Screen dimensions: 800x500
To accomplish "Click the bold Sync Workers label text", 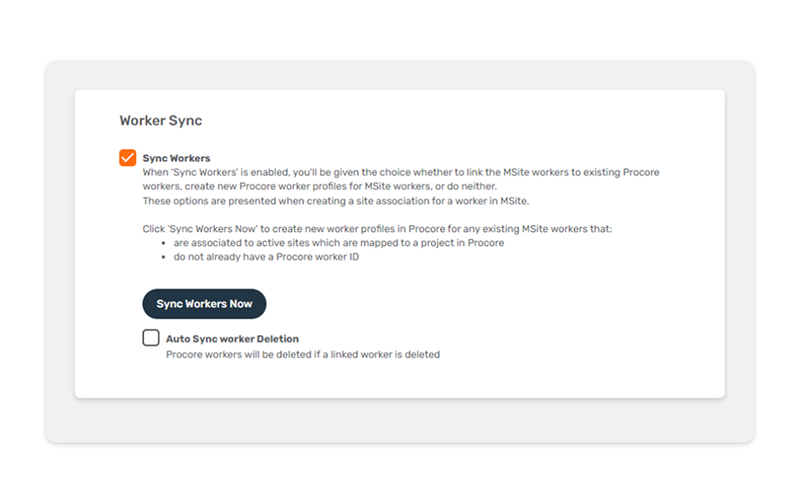I will point(177,158).
